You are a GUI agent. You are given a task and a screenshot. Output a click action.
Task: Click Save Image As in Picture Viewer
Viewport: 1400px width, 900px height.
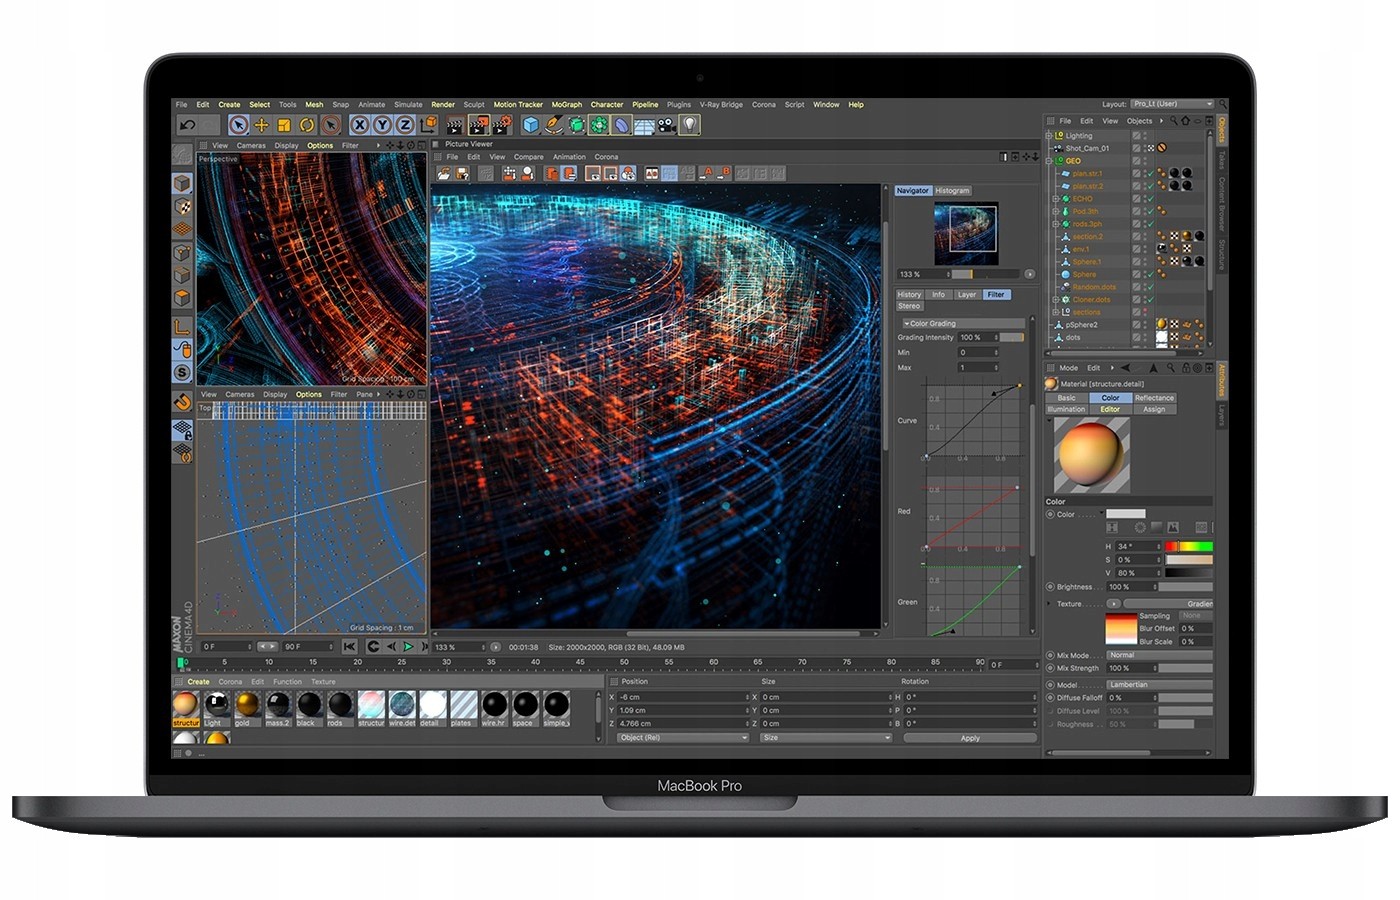pos(462,173)
